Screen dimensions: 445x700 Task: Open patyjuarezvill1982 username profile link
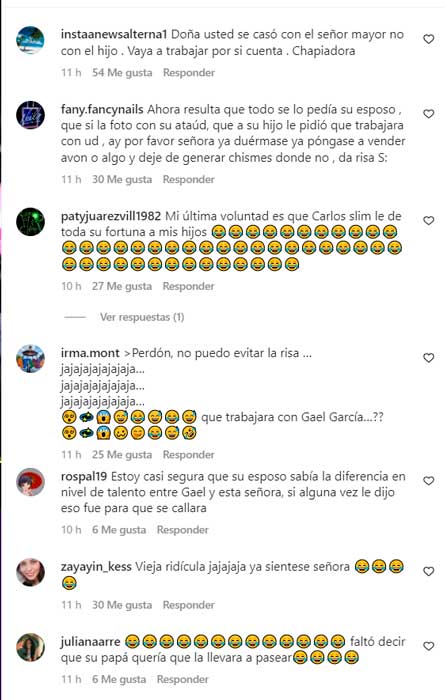tap(111, 216)
